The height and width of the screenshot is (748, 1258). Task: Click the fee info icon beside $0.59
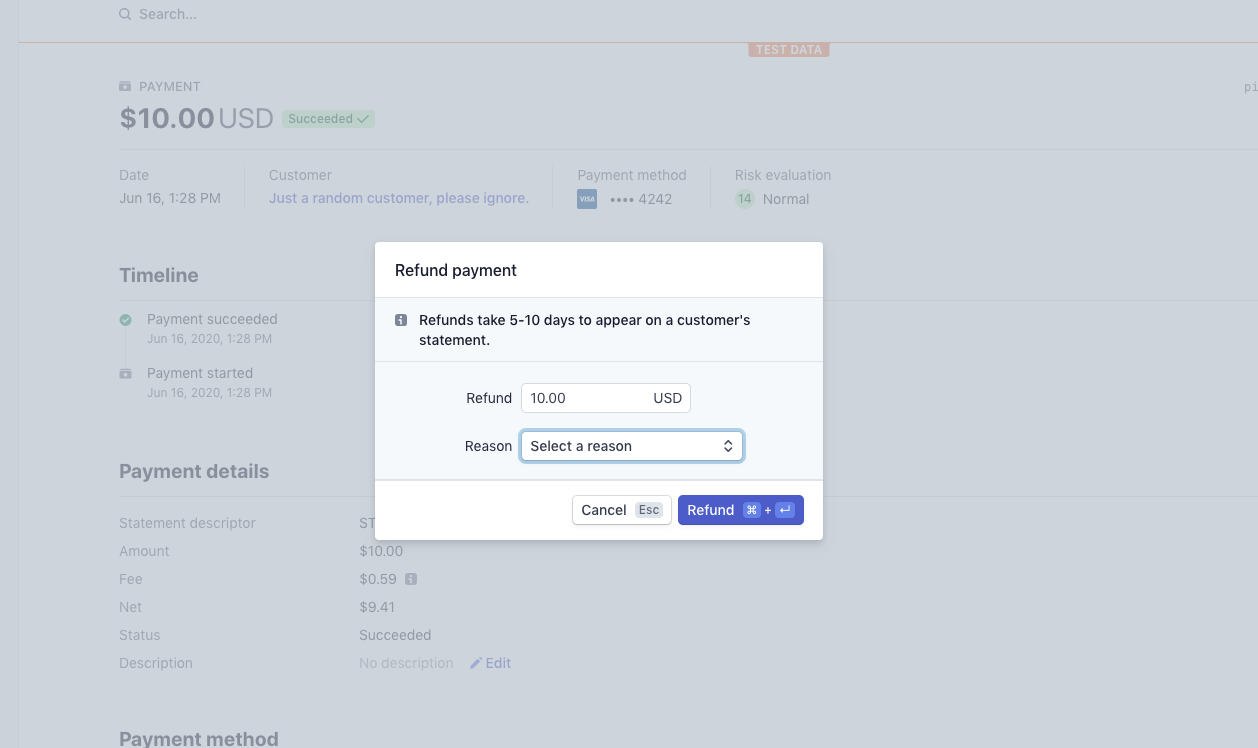(411, 579)
